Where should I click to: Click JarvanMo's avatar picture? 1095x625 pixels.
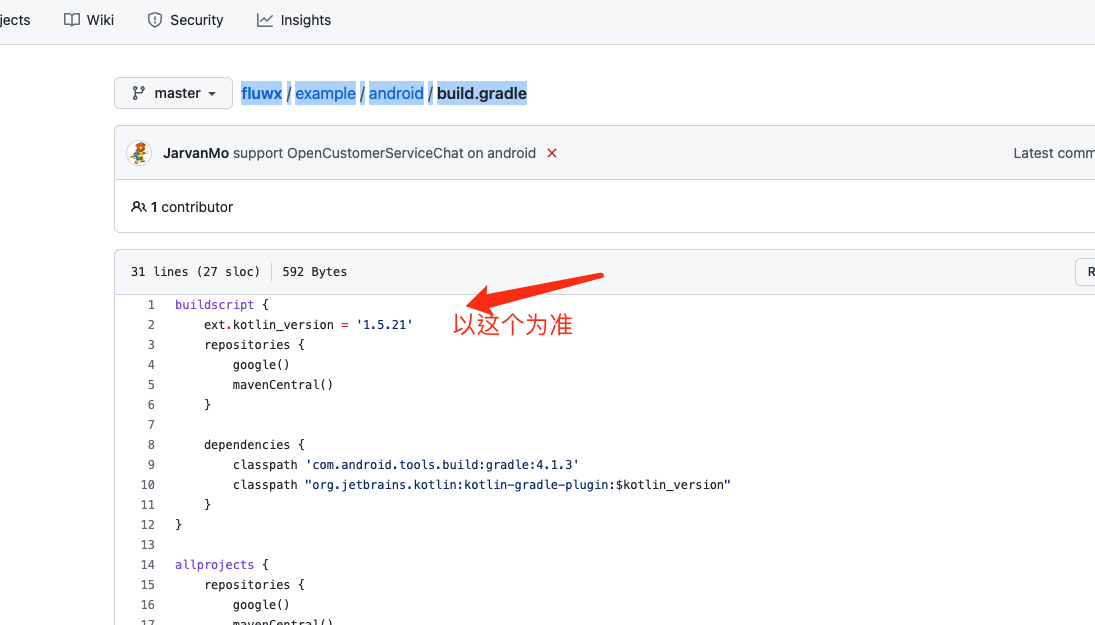pos(139,153)
